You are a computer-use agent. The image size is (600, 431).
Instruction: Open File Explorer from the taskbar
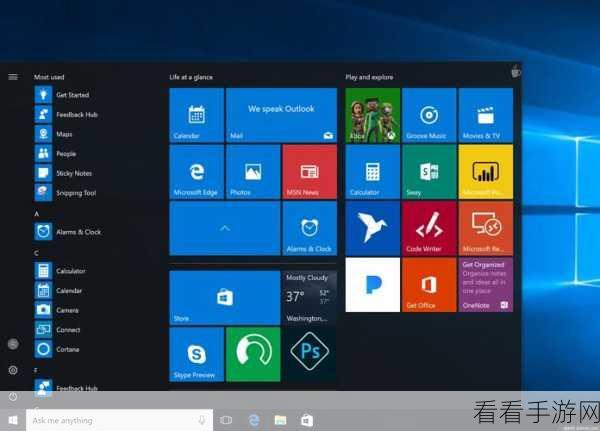pyautogui.click(x=280, y=420)
